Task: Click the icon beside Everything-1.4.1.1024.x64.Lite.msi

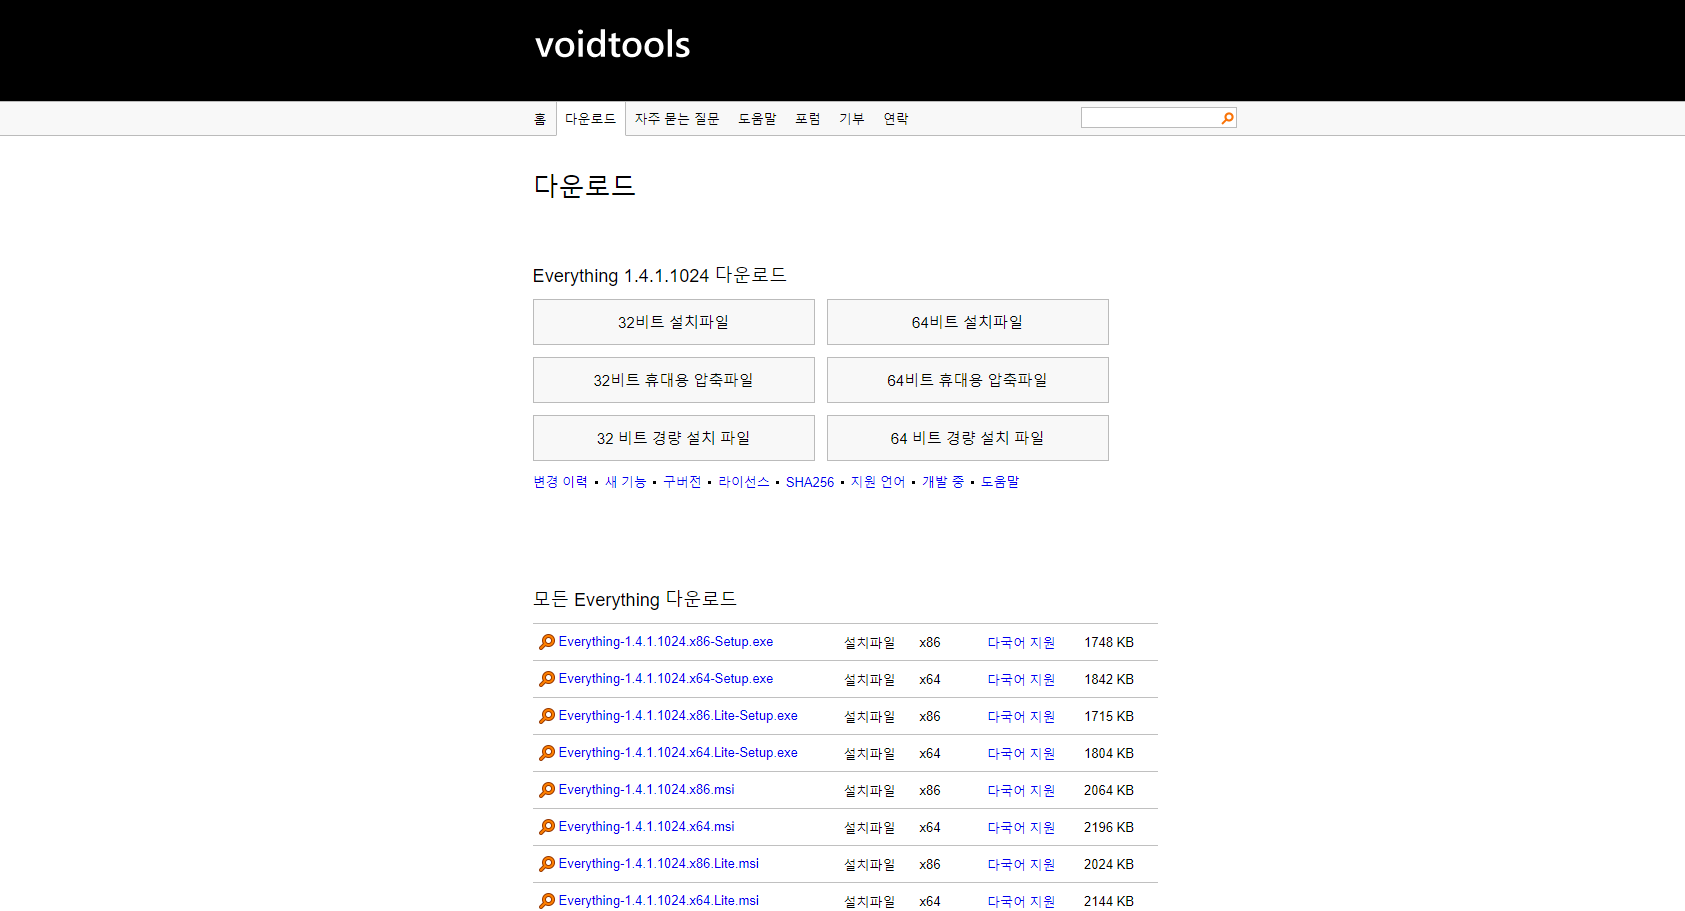Action: (x=546, y=901)
